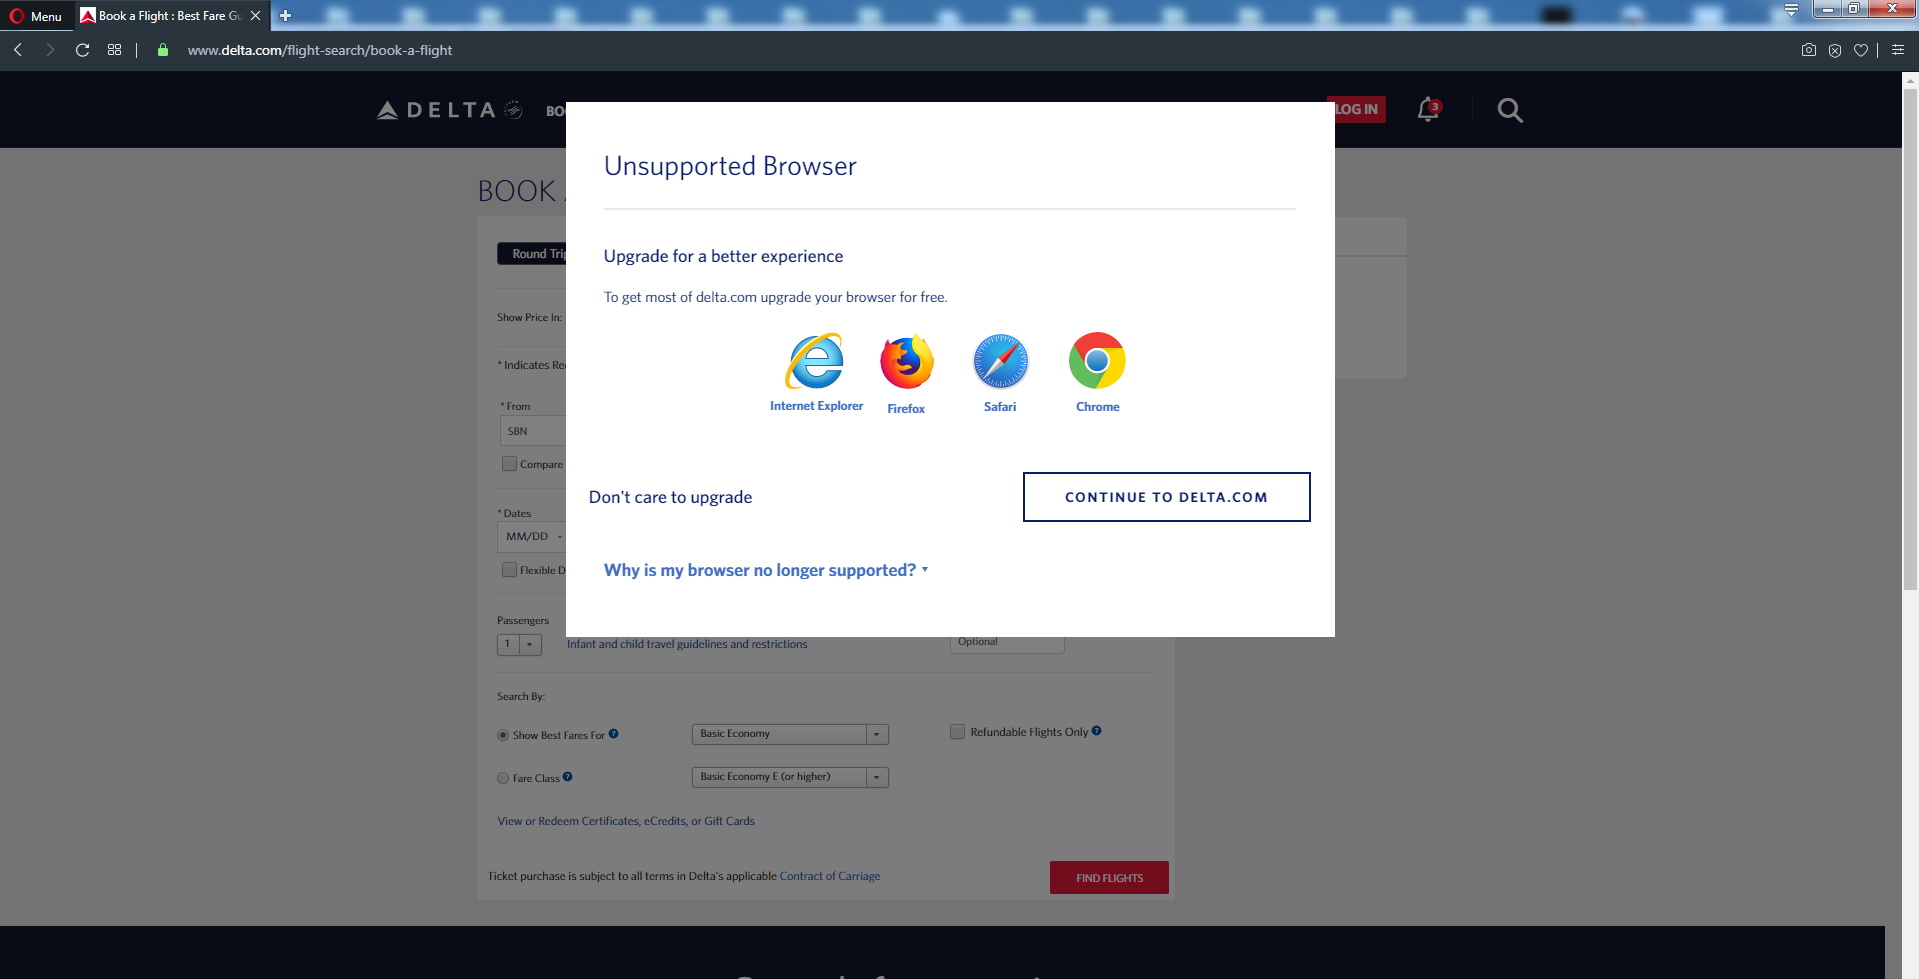Reload the page with refresh icon
This screenshot has width=1919, height=979.
tap(83, 50)
